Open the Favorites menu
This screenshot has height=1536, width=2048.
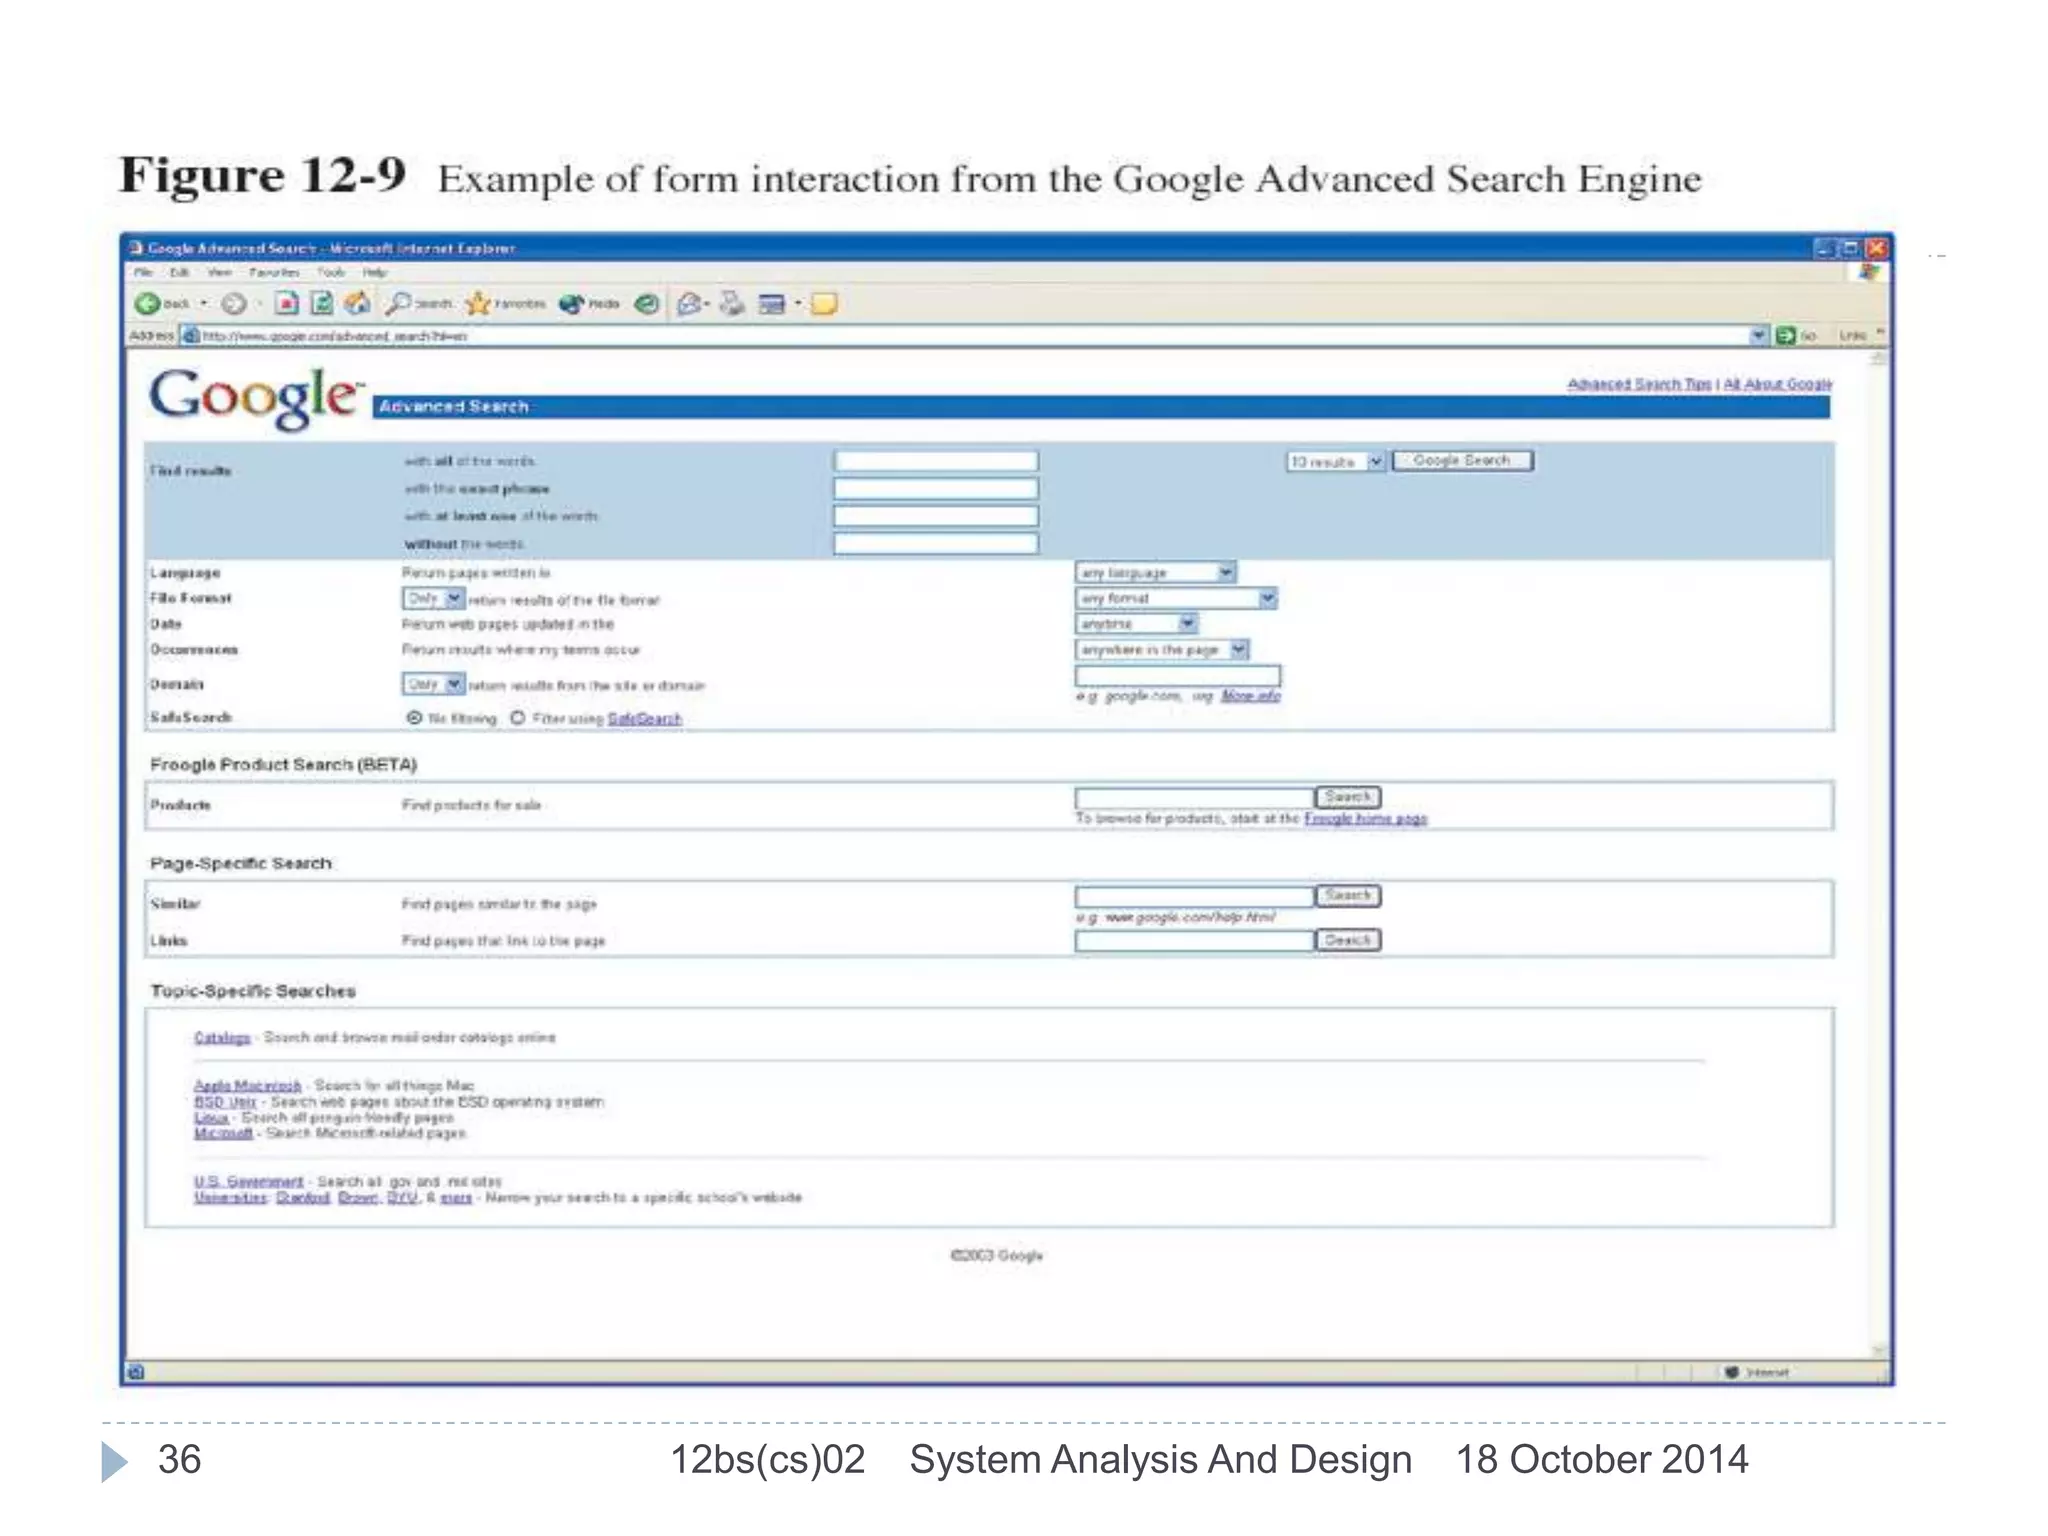point(274,272)
